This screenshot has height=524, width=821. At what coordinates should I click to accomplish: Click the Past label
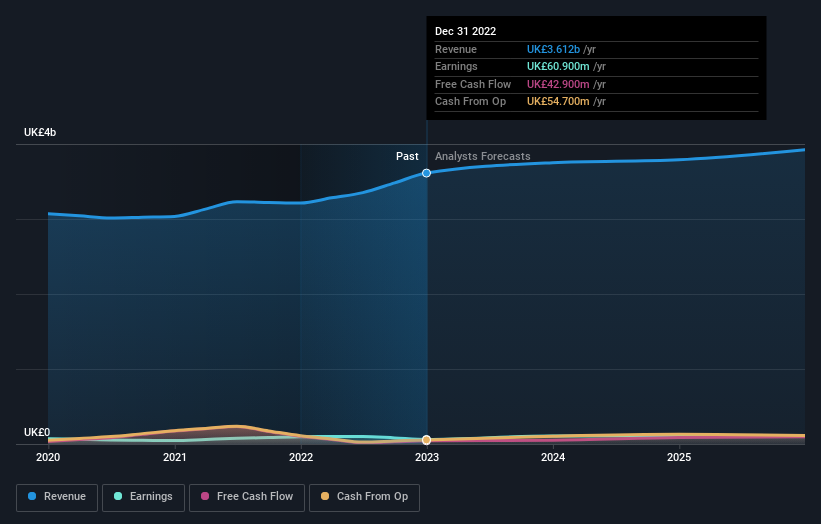coord(407,157)
